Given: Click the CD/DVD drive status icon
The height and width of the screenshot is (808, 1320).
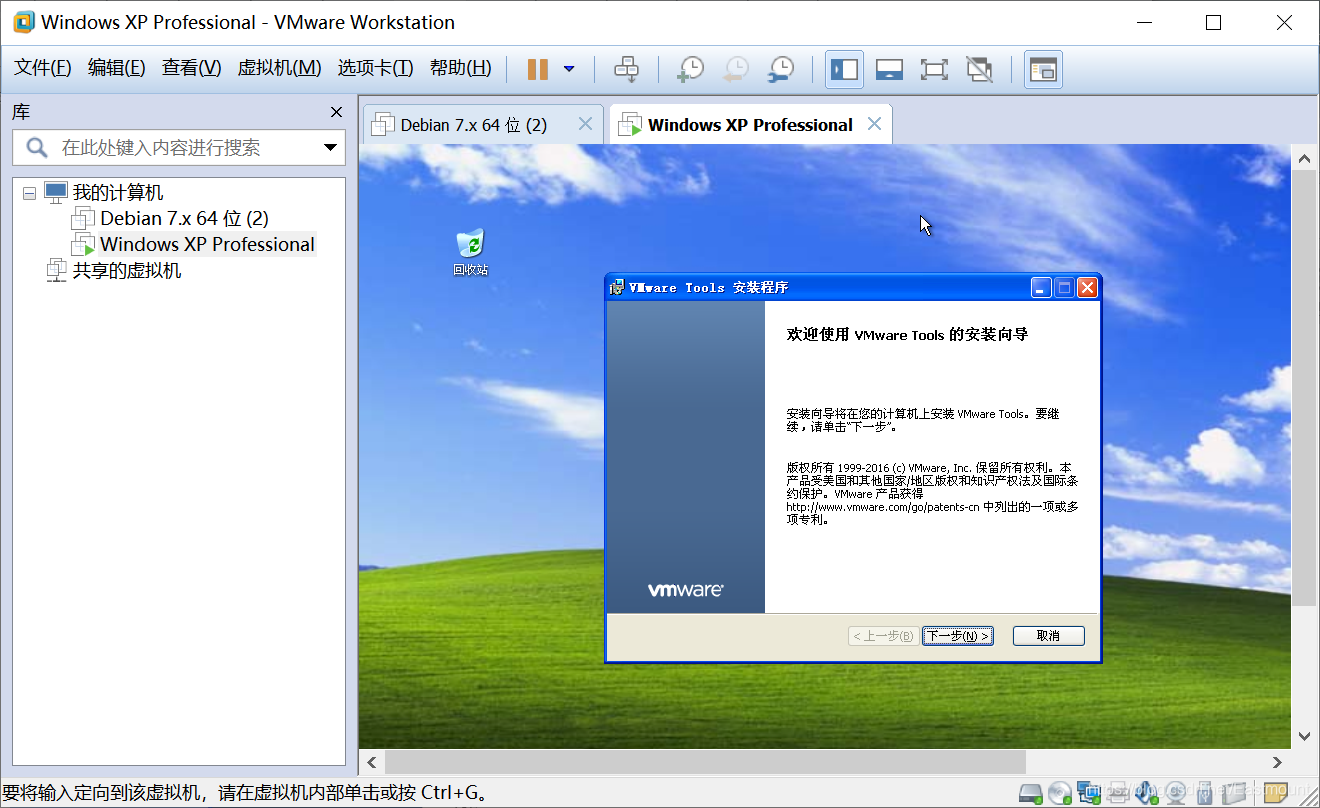Looking at the screenshot, I should click(x=1060, y=794).
